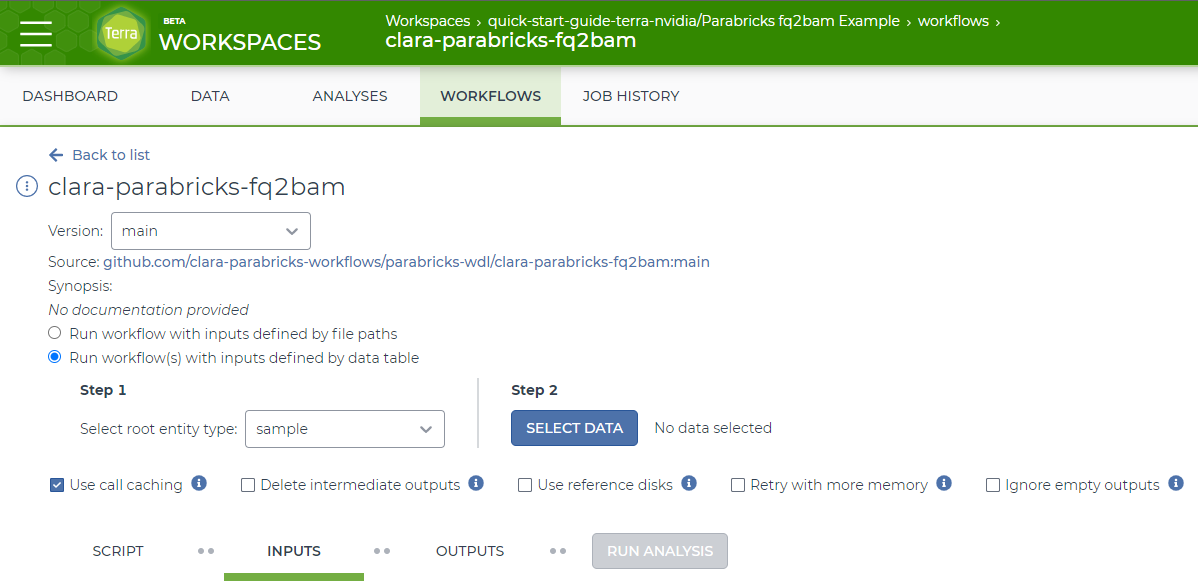1198x581 pixels.
Task: Open the workflow actions circle menu icon
Action: [28, 187]
